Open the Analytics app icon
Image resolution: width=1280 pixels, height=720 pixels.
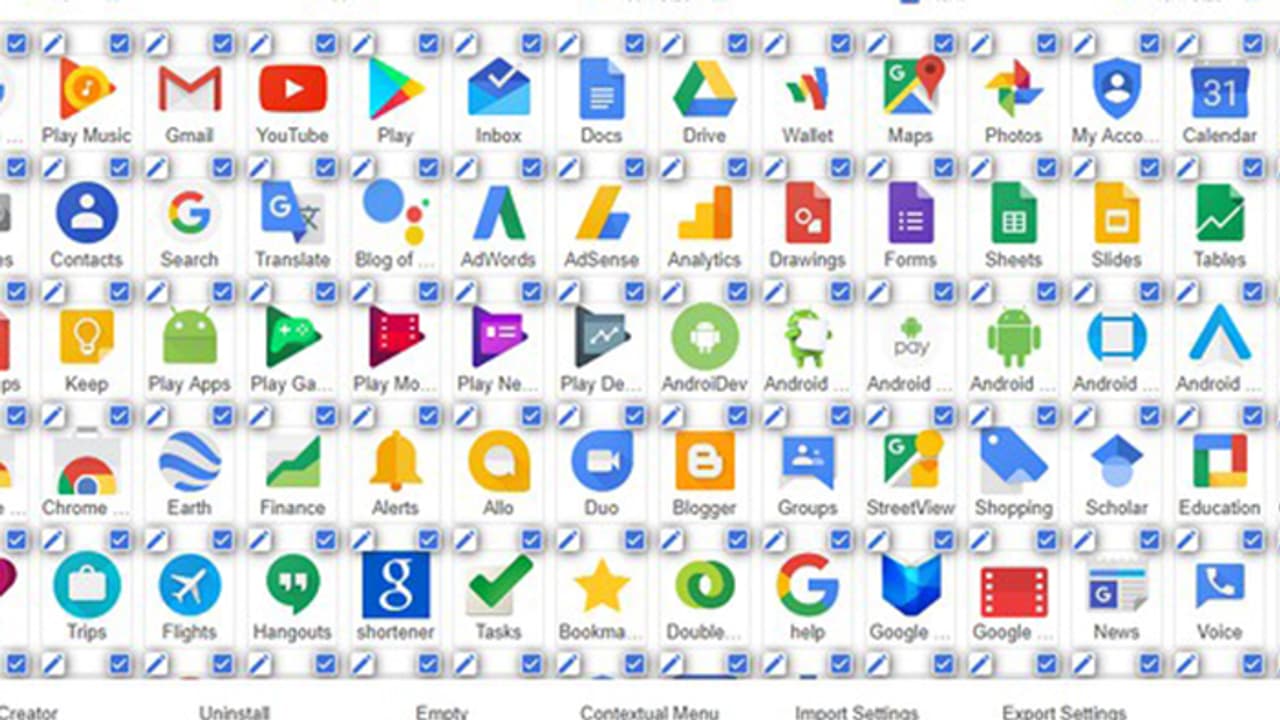click(704, 213)
